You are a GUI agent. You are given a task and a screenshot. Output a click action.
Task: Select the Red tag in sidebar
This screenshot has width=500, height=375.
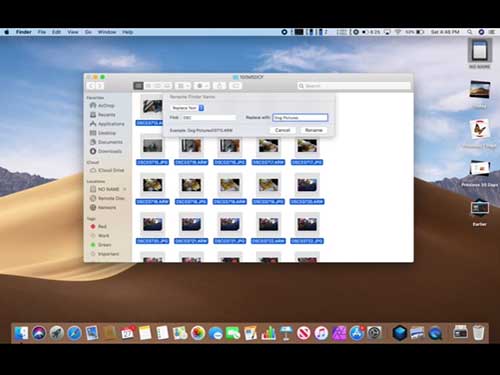pos(102,227)
